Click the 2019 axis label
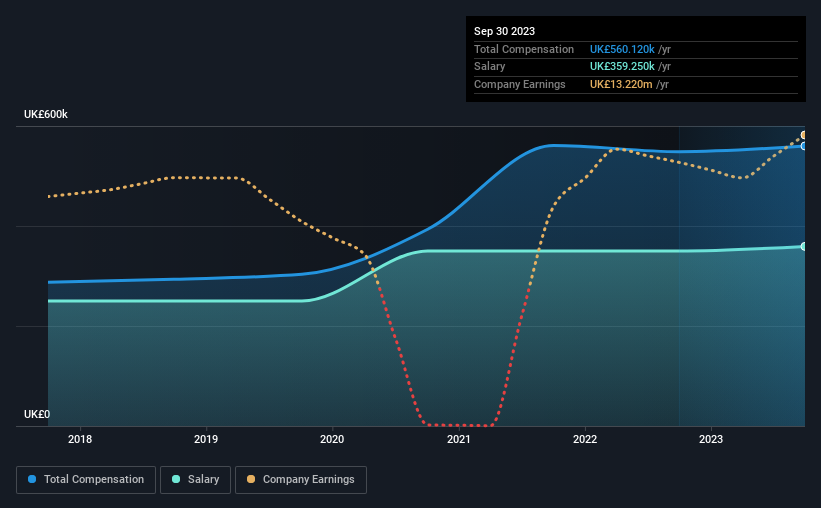This screenshot has width=821, height=508. click(206, 439)
